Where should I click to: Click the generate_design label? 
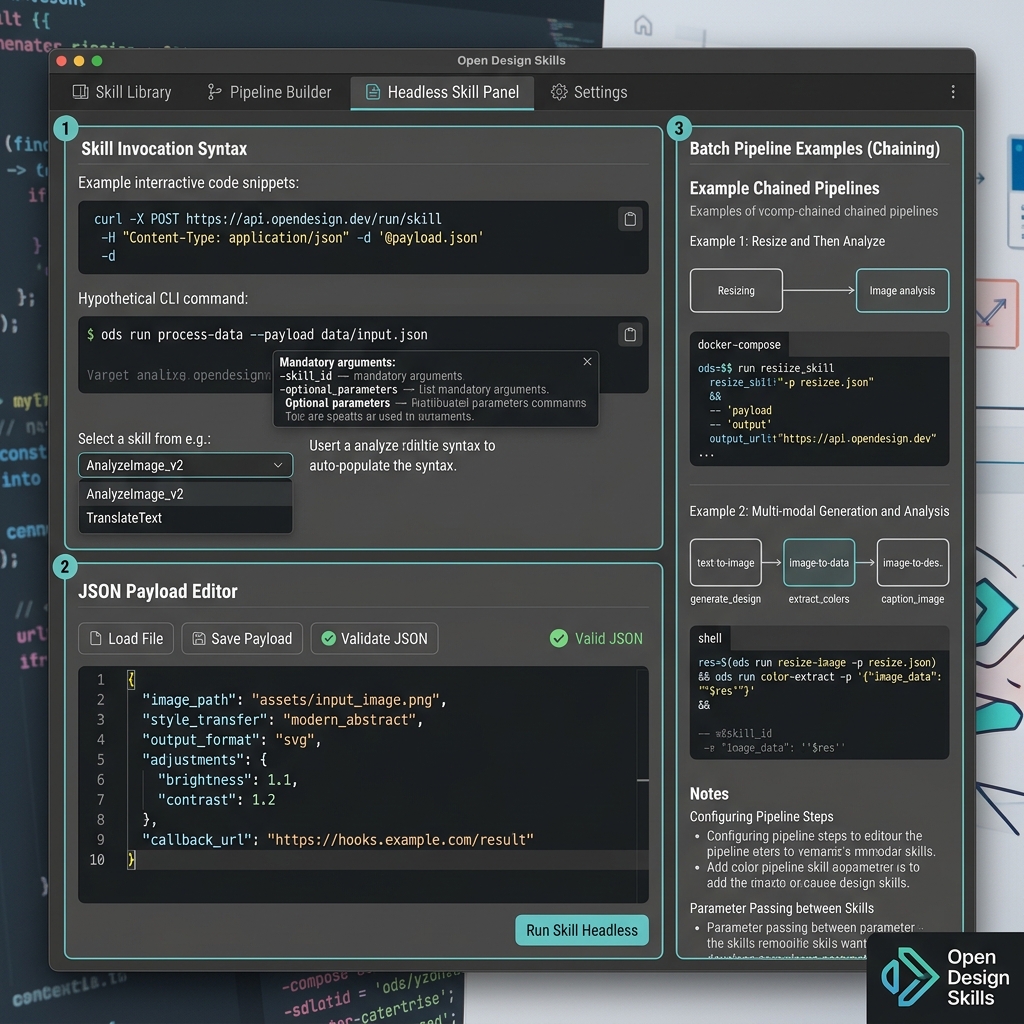tap(726, 599)
